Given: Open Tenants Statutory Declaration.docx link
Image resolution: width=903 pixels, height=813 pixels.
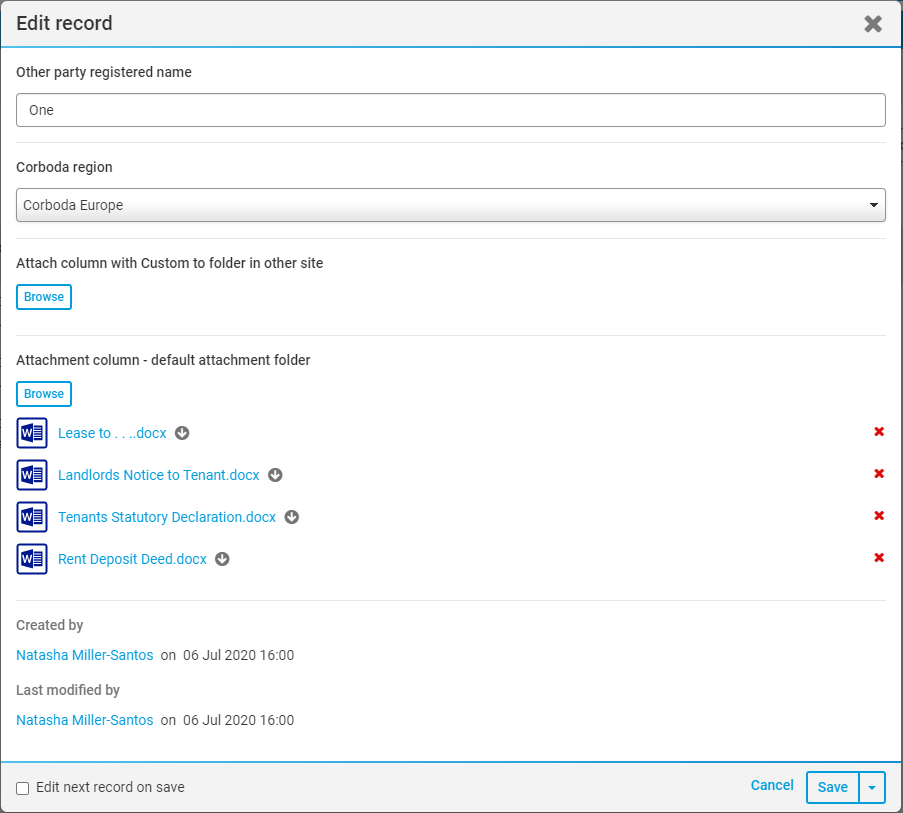Looking at the screenshot, I should point(167,517).
